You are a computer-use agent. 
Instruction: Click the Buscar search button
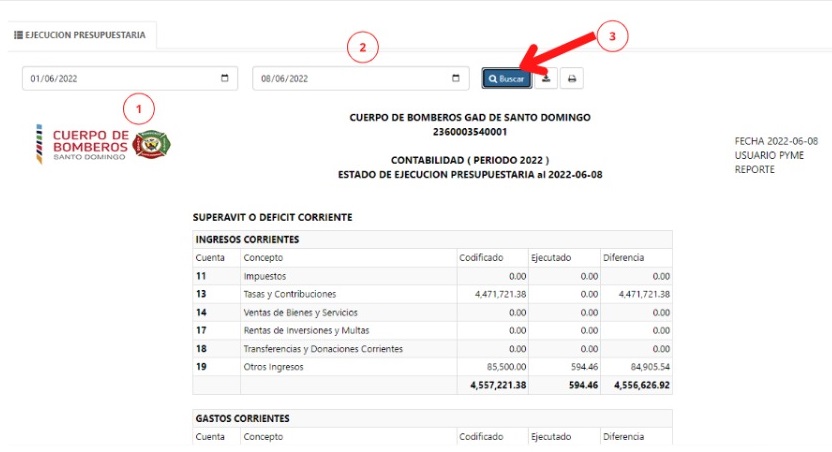(x=507, y=79)
